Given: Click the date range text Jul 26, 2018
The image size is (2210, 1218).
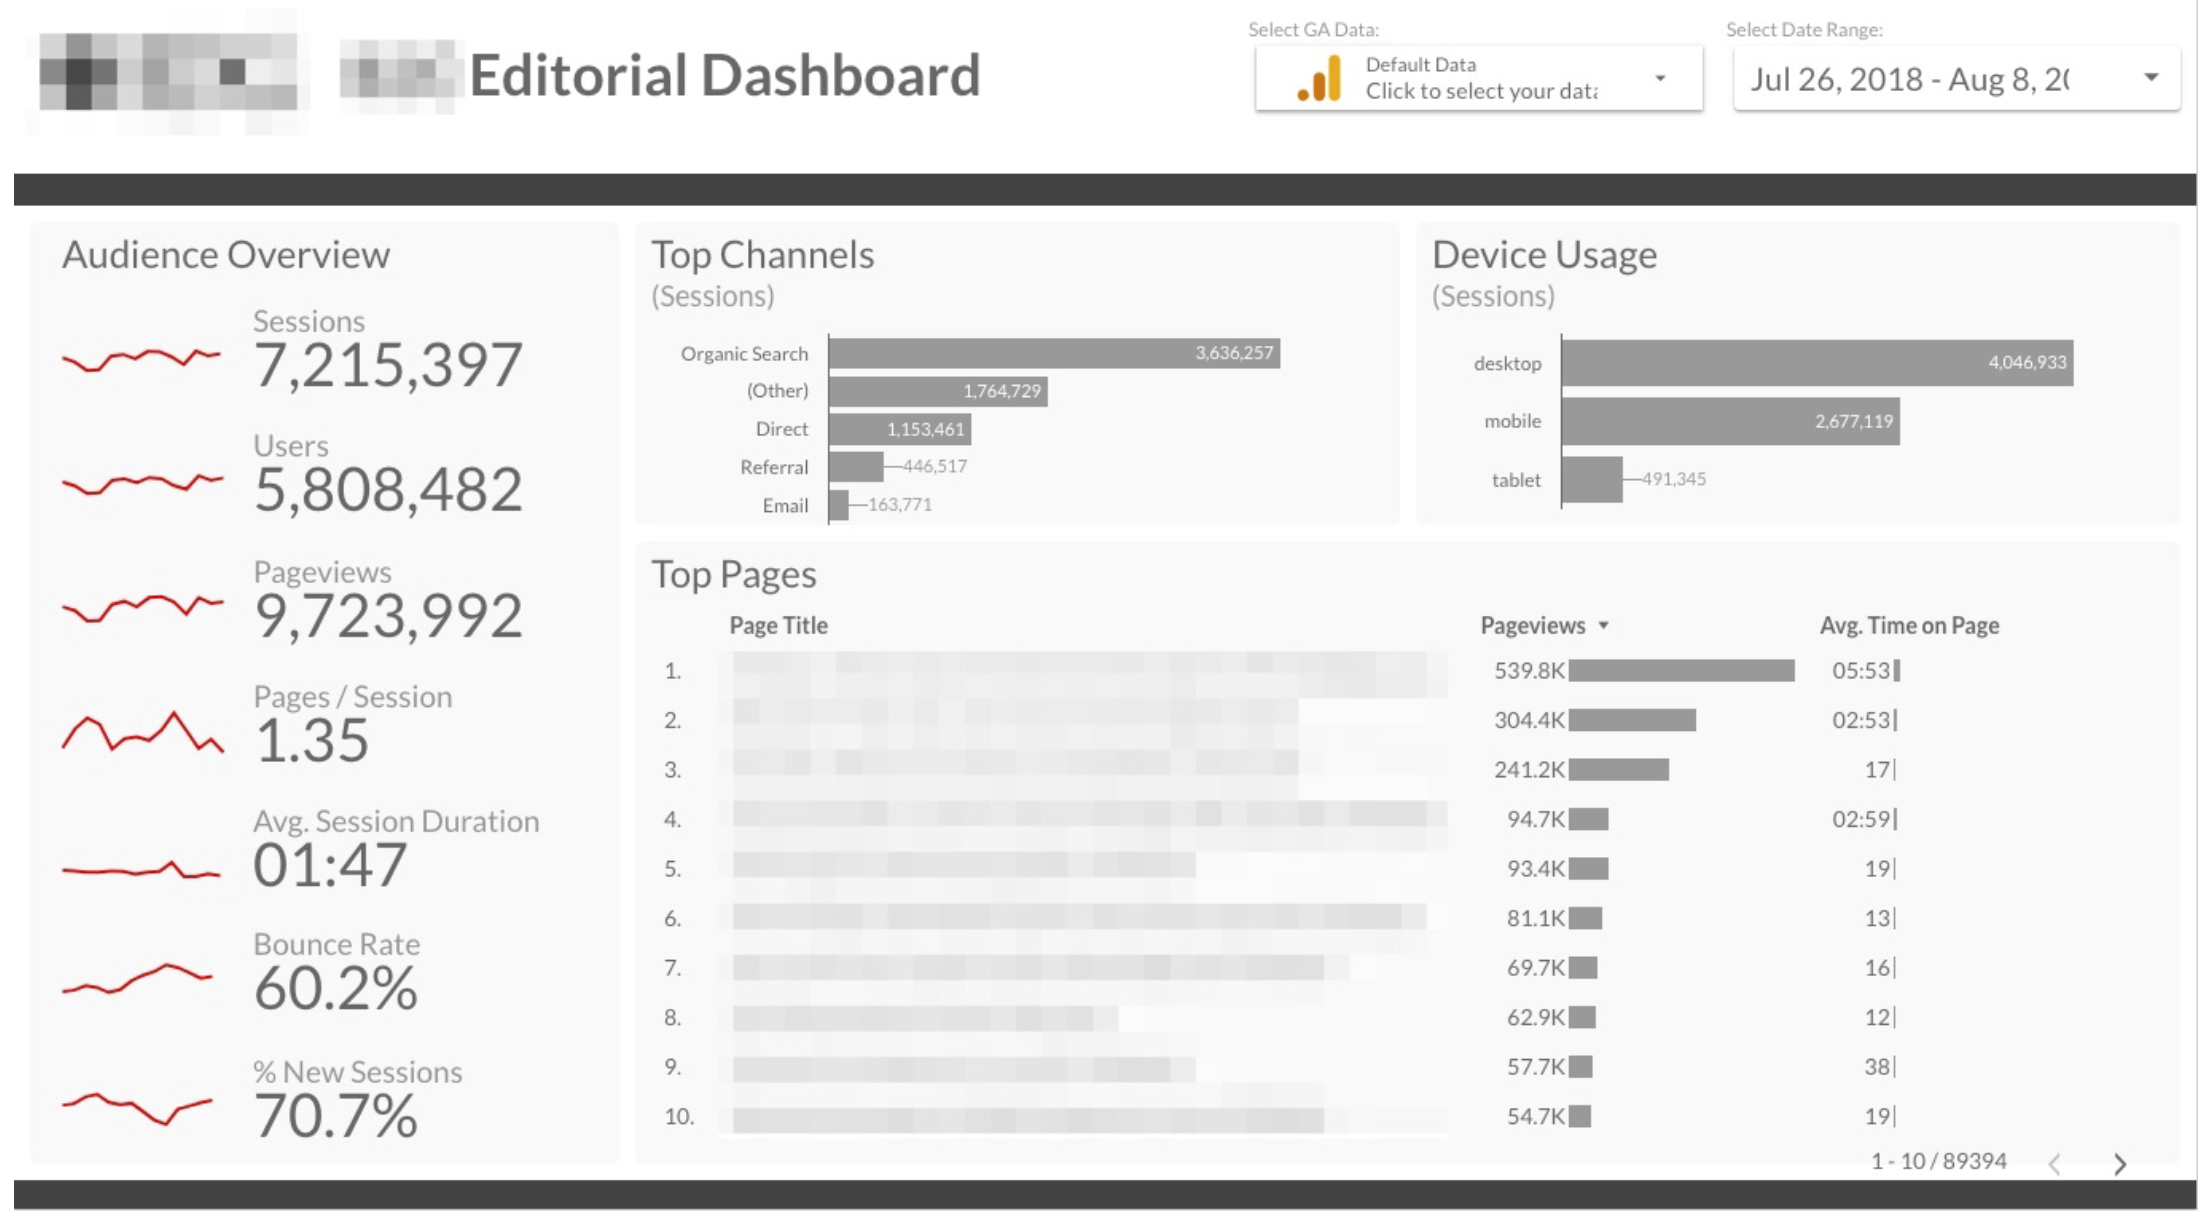Looking at the screenshot, I should point(1836,79).
